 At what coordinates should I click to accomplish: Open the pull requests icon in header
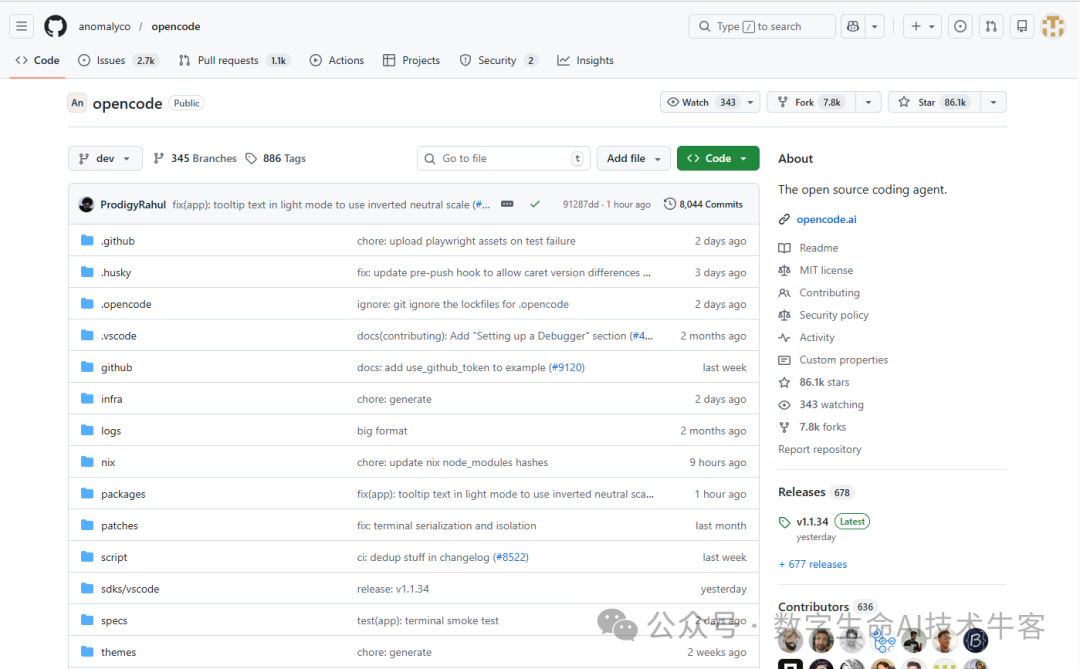click(990, 26)
